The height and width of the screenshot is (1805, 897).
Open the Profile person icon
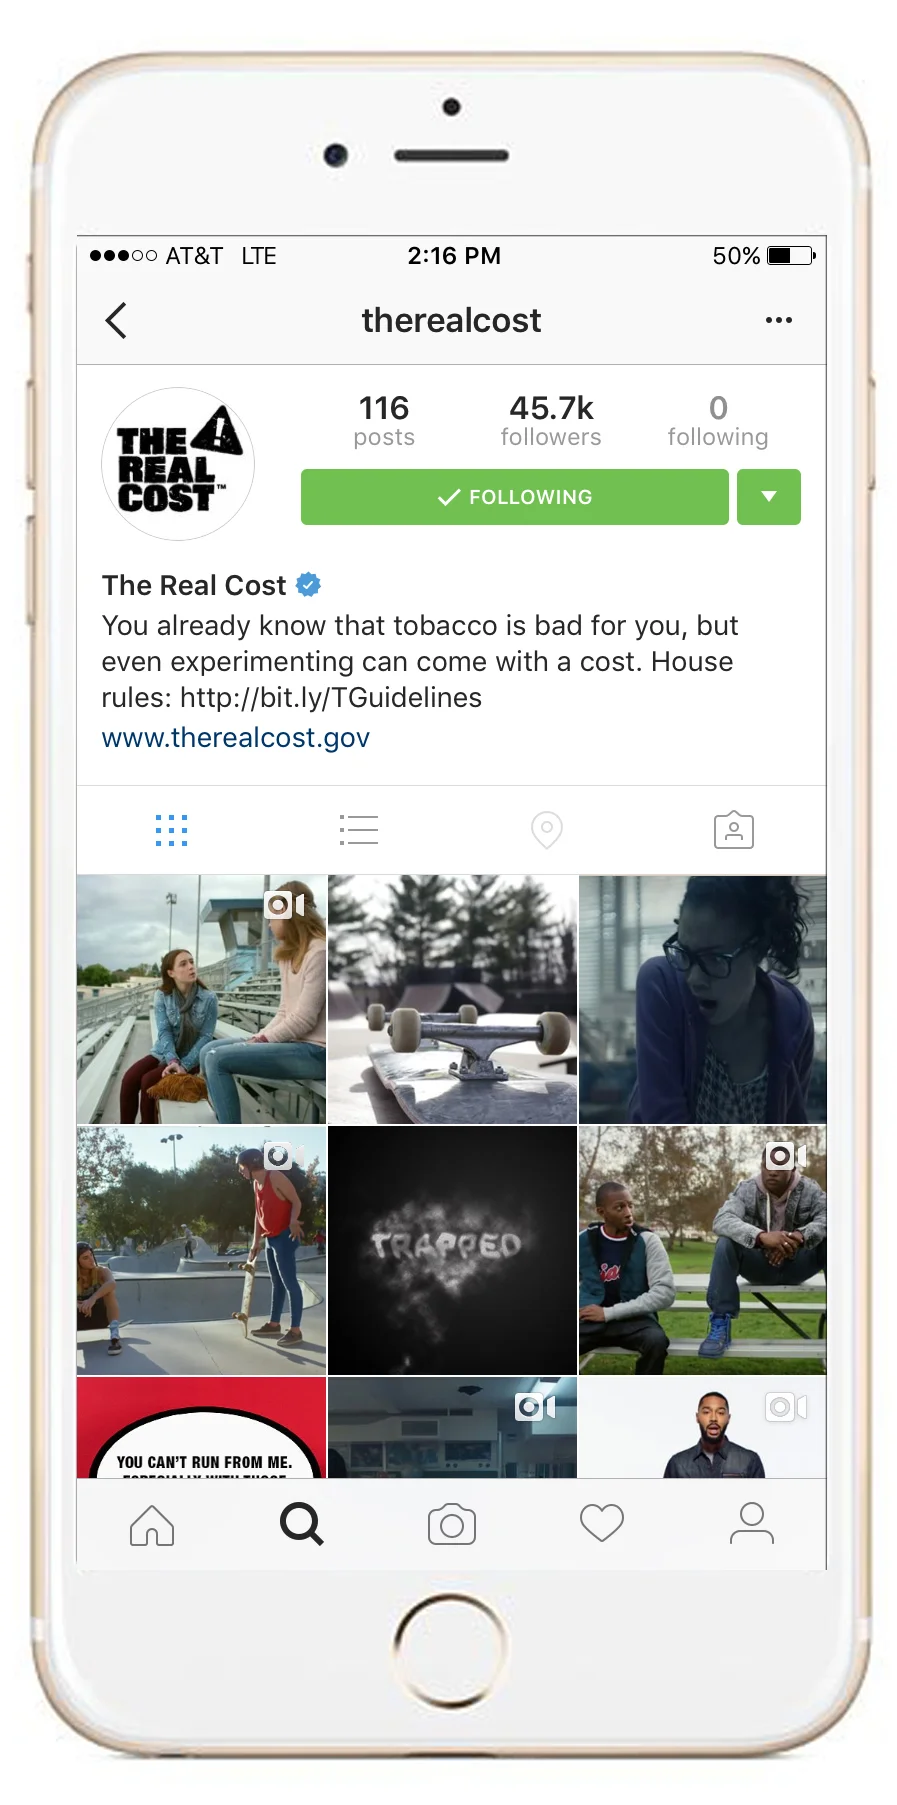[x=752, y=1524]
